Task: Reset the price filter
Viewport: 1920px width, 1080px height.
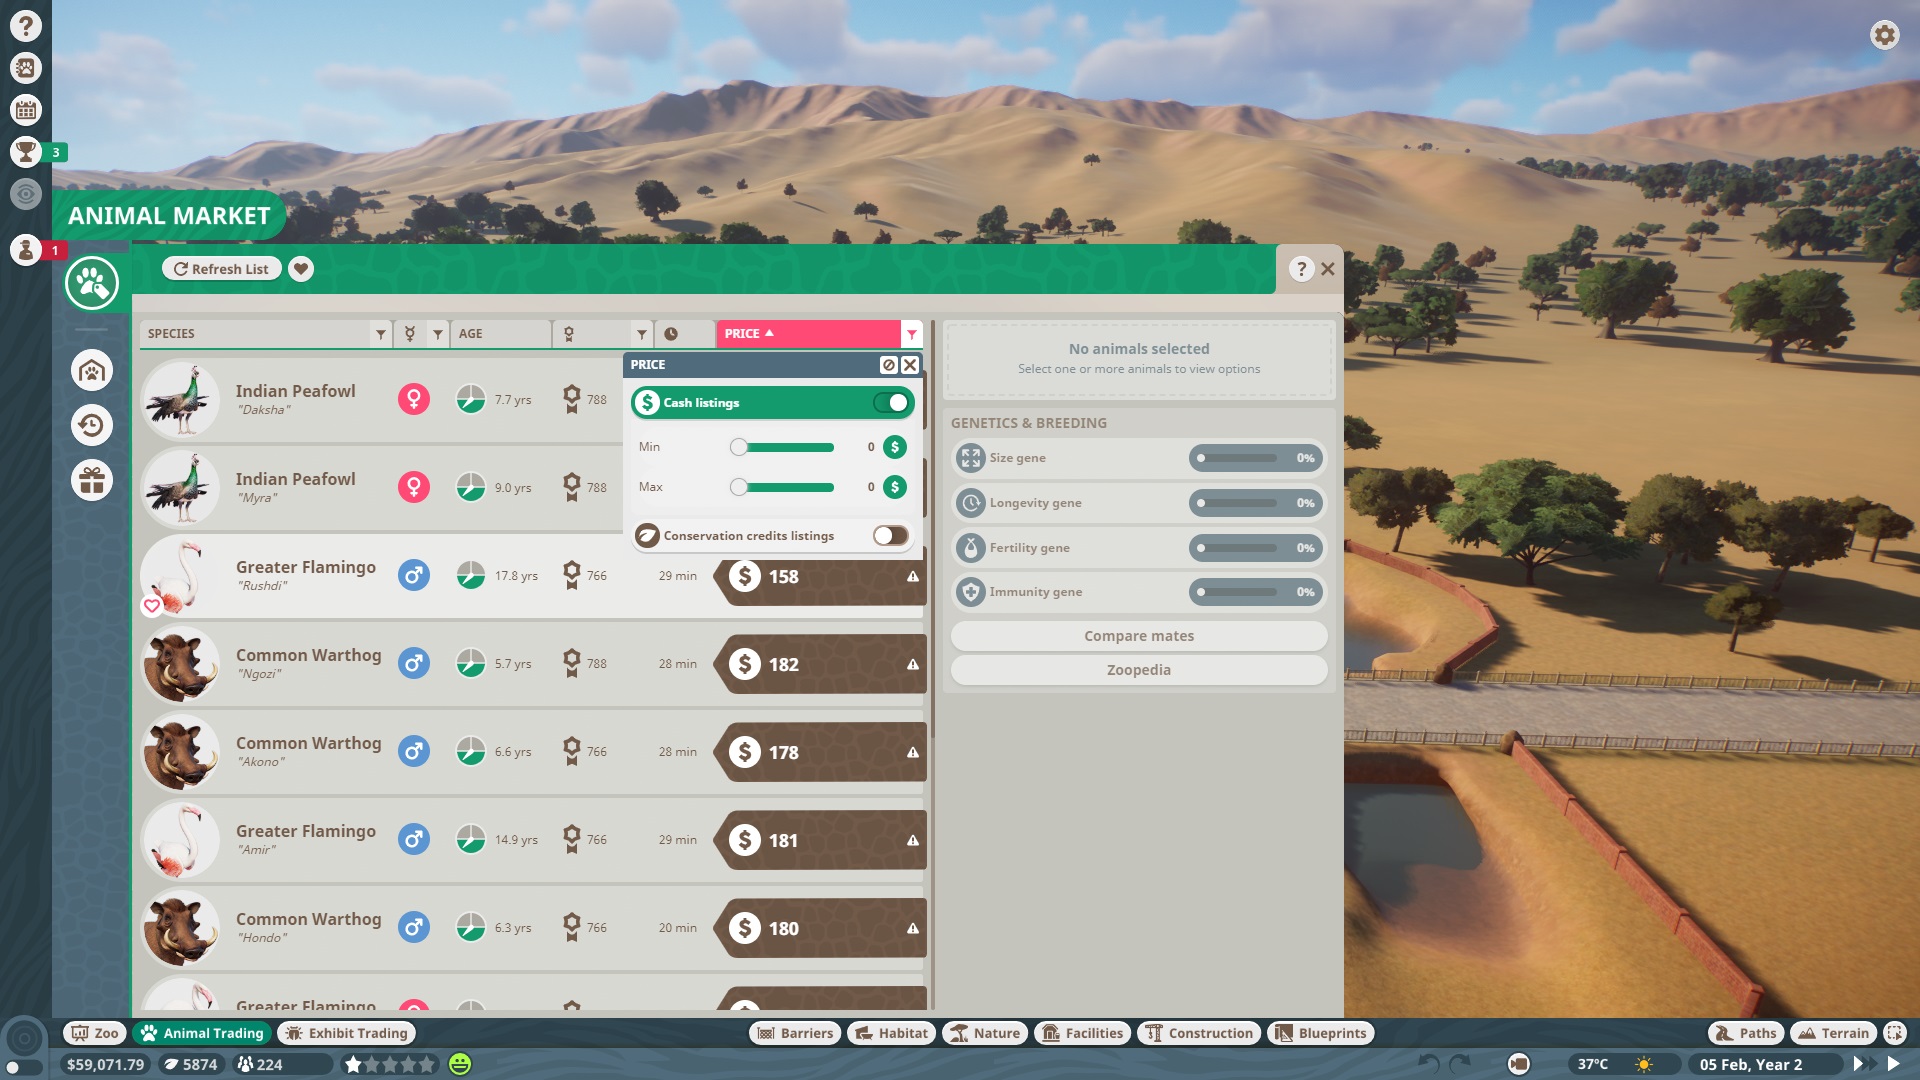Action: pyautogui.click(x=889, y=365)
